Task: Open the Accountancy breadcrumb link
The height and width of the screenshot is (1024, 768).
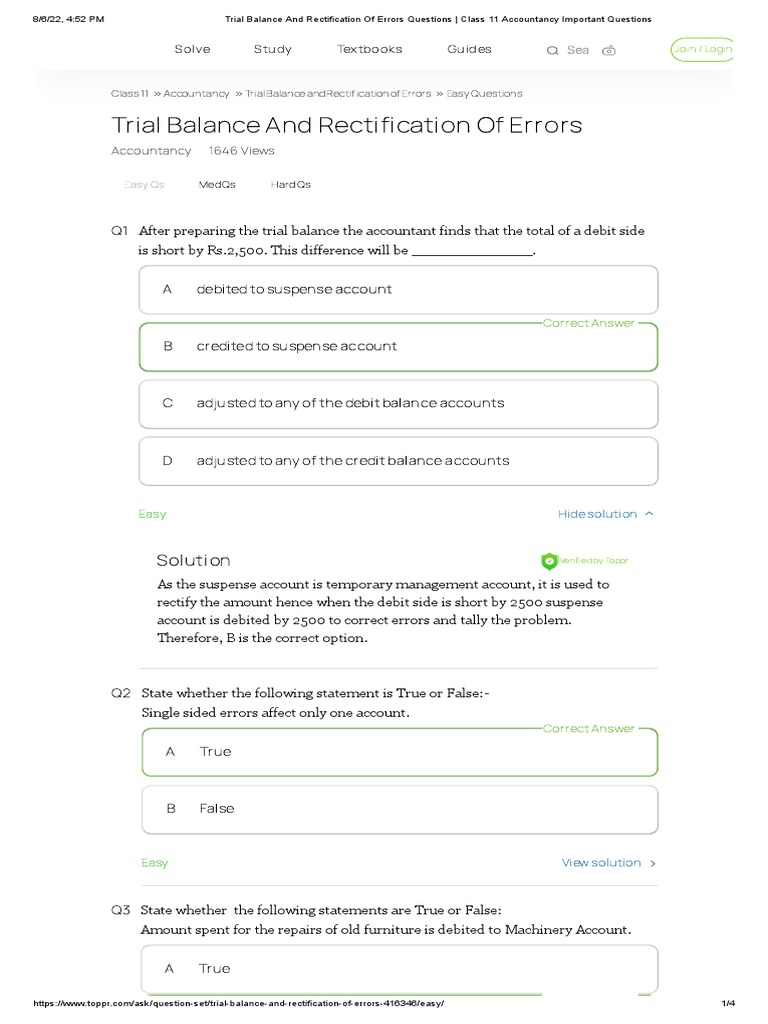Action: pos(196,94)
